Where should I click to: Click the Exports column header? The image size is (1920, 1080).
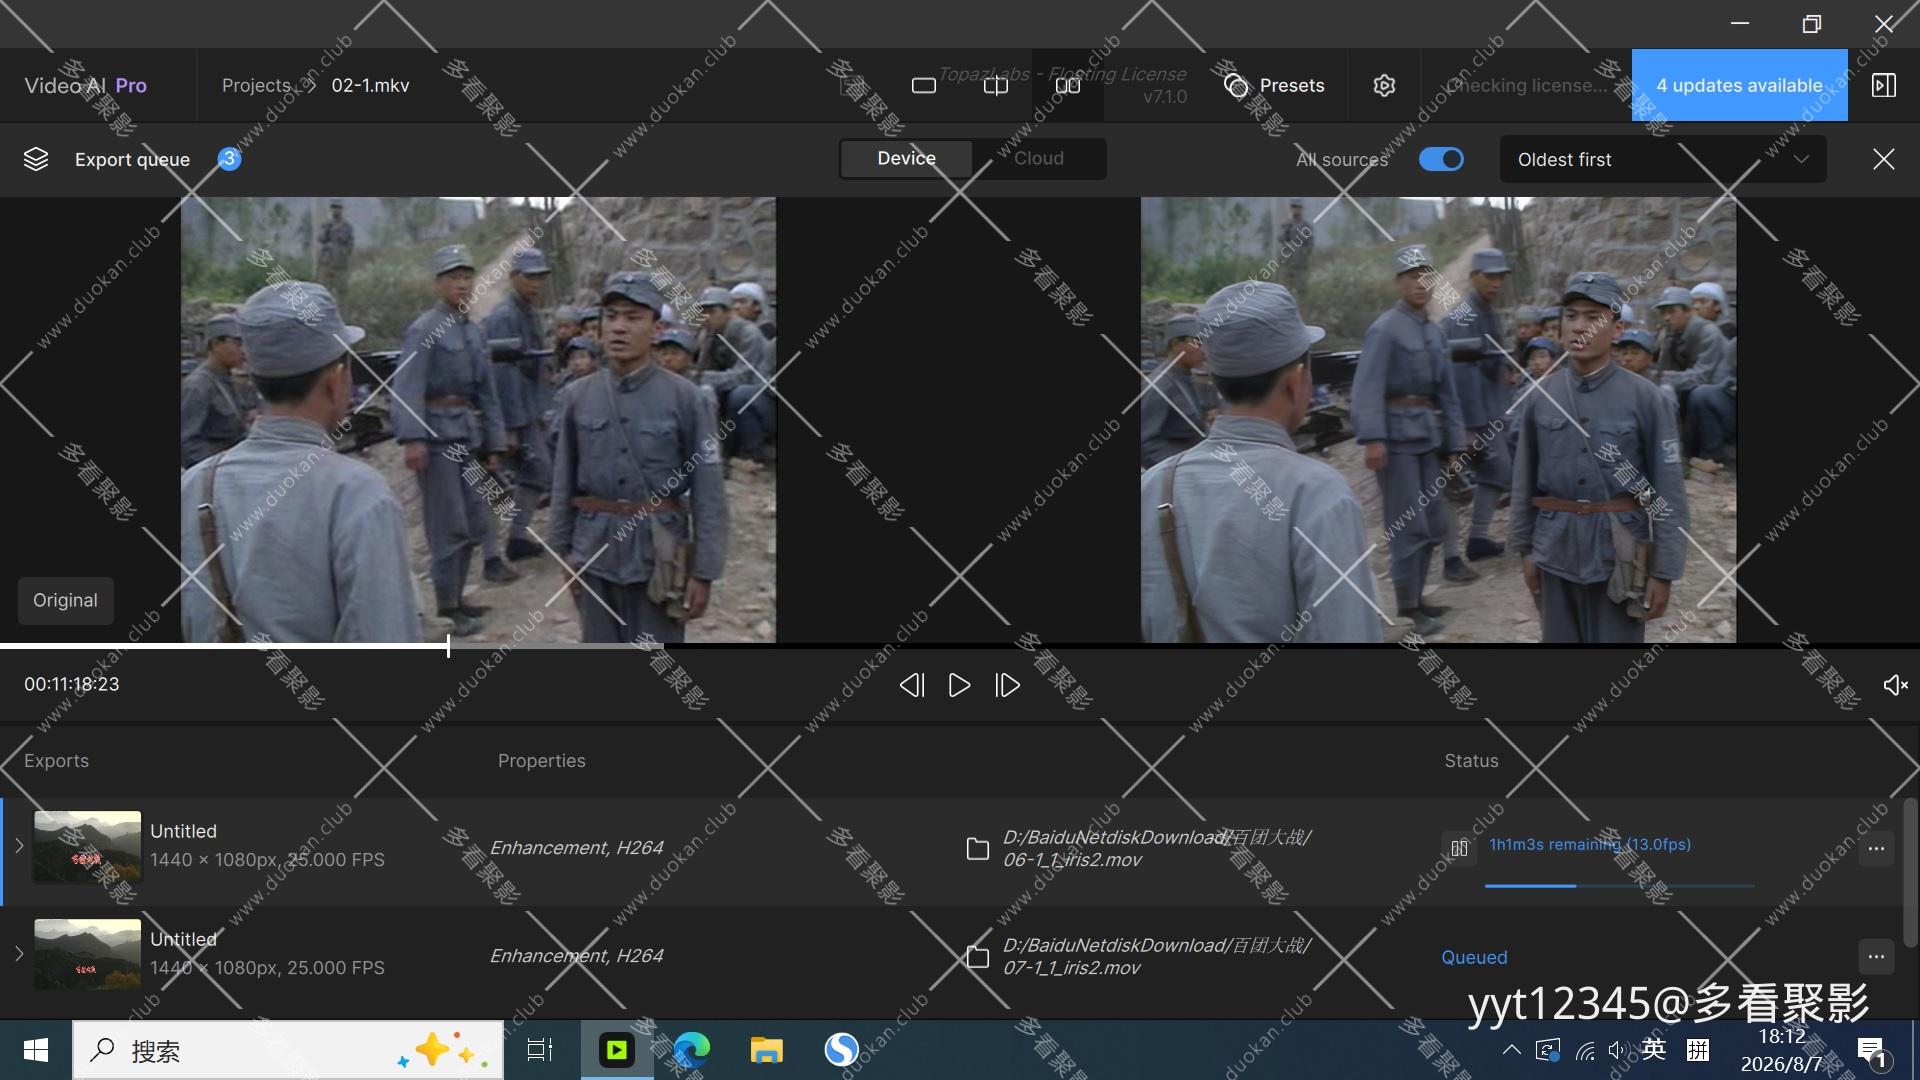[x=56, y=761]
